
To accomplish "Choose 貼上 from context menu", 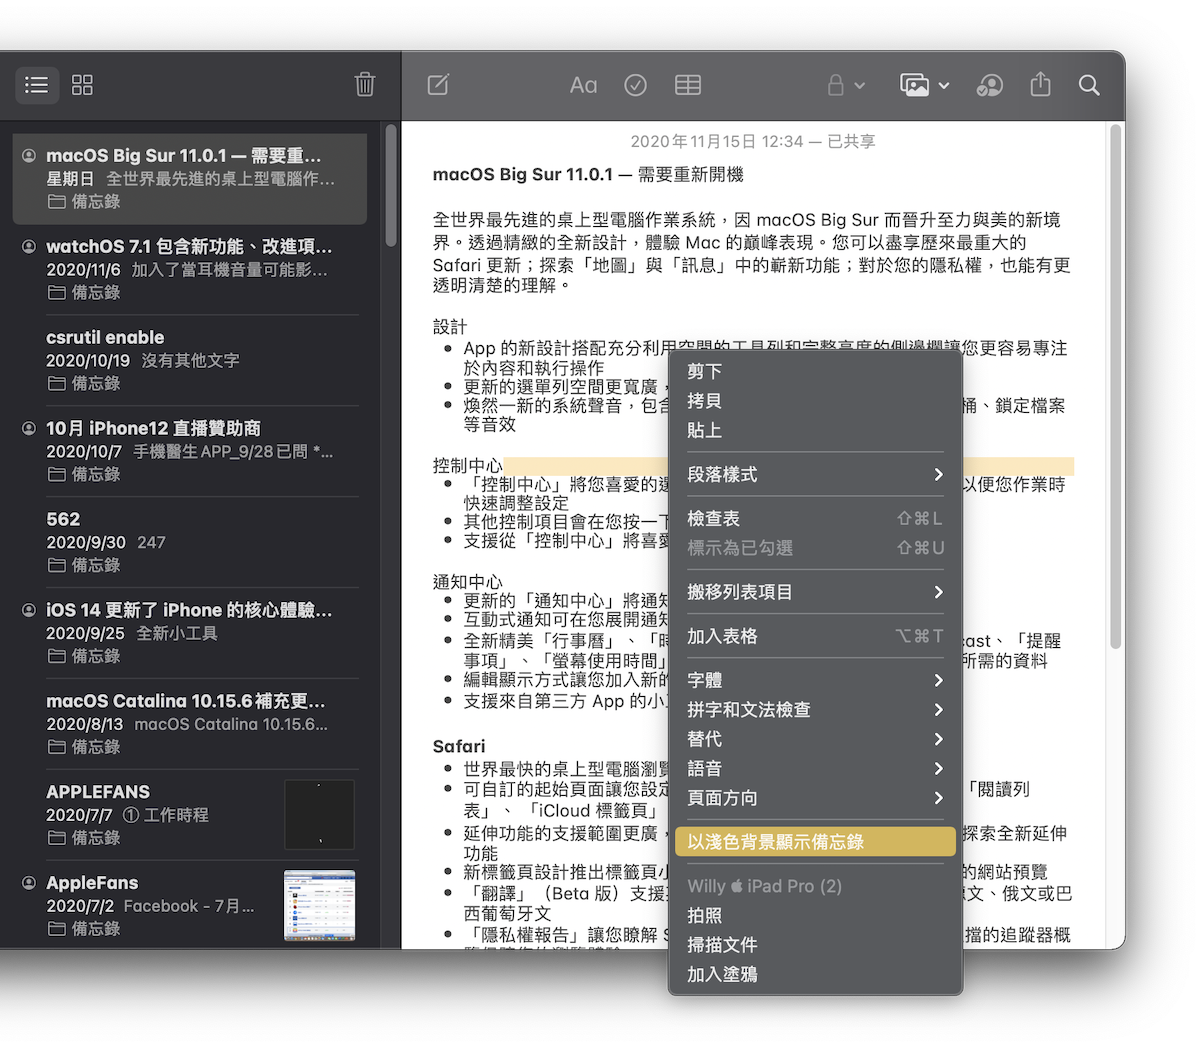I will [815, 430].
